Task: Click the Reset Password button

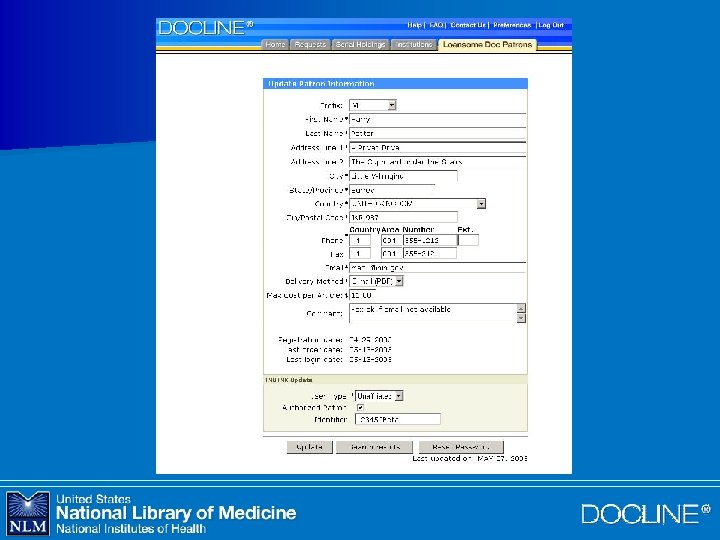Action: tap(461, 447)
